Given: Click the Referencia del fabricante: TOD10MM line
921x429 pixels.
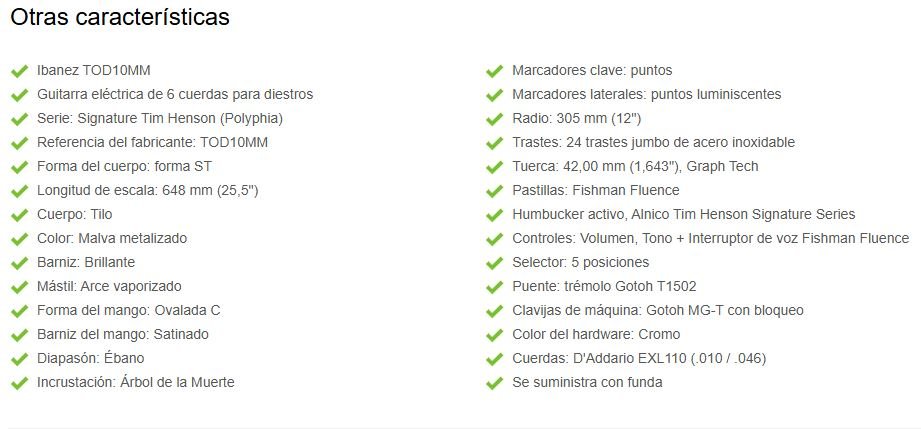Looking at the screenshot, I should click(x=153, y=143).
